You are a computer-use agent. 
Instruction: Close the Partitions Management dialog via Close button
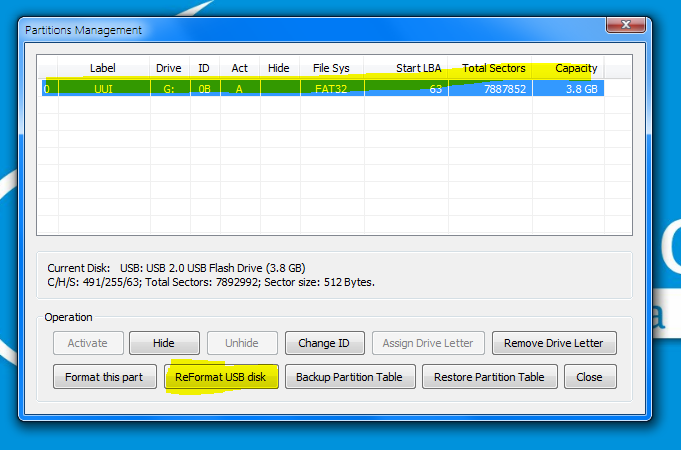590,377
